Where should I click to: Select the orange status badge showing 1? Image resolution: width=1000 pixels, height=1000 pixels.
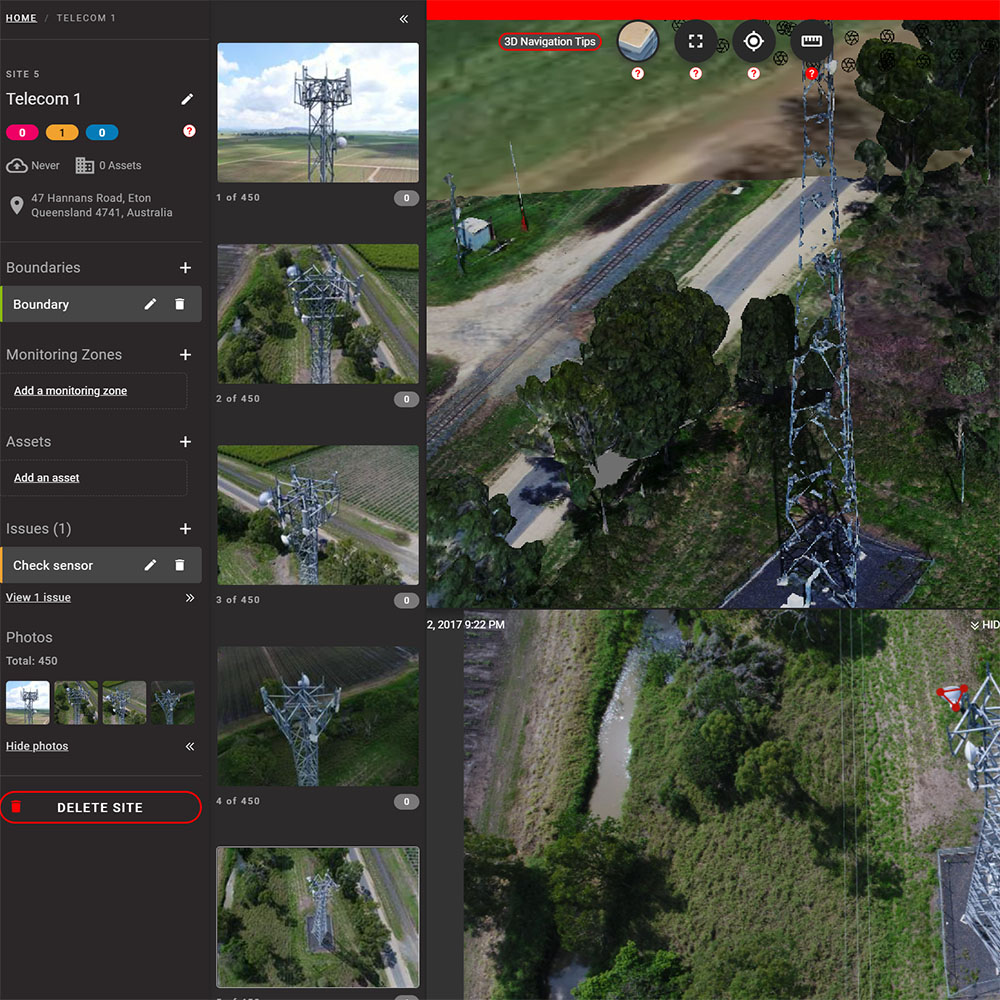click(x=62, y=133)
